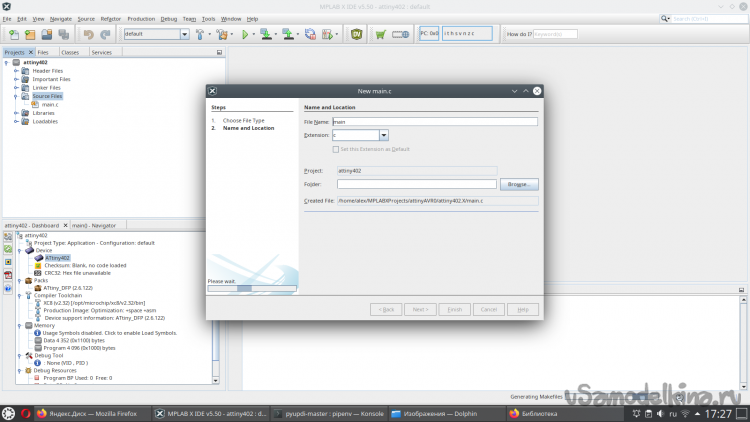The image size is (750, 422).
Task: Click the MPLAB cart store icon
Action: (380, 34)
